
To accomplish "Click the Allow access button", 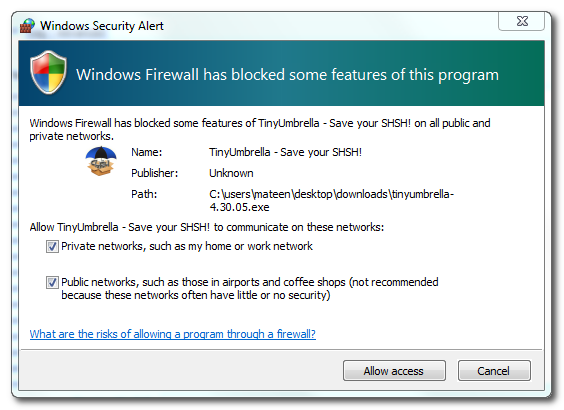I will point(394,371).
